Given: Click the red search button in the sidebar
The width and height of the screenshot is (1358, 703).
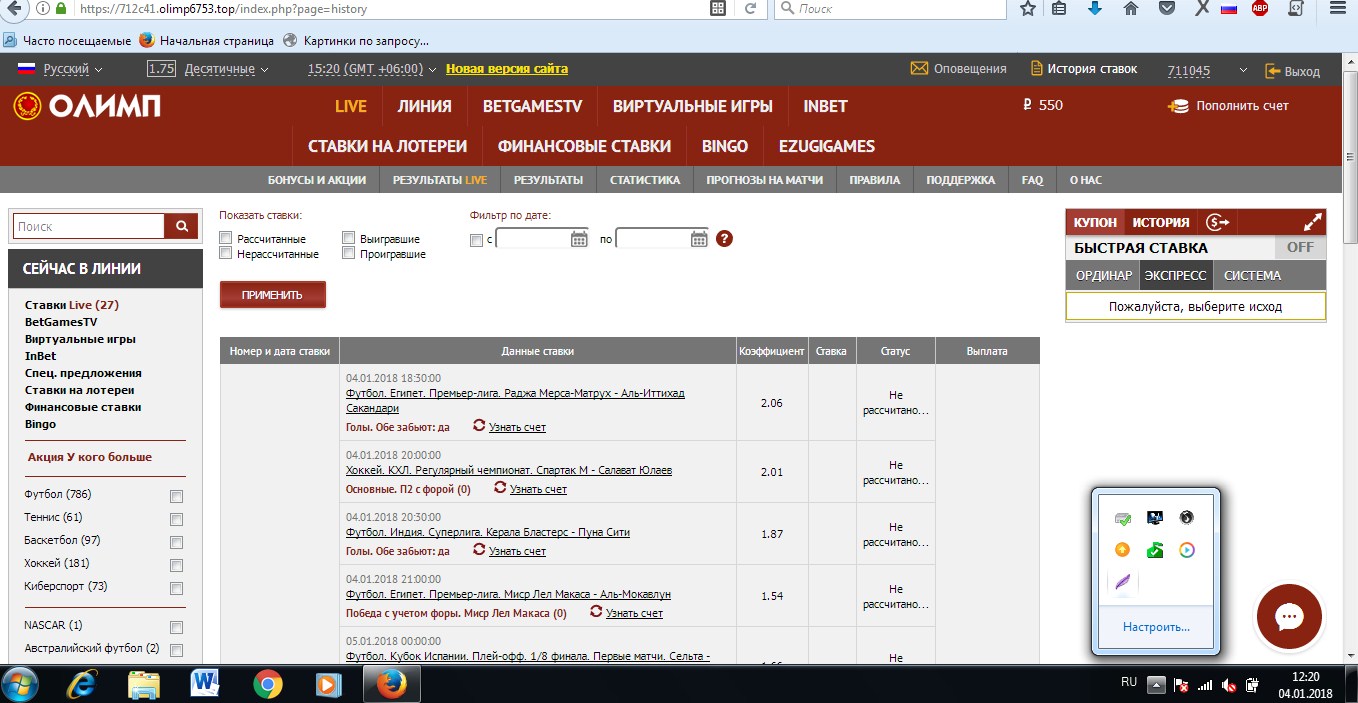Looking at the screenshot, I should tap(181, 226).
